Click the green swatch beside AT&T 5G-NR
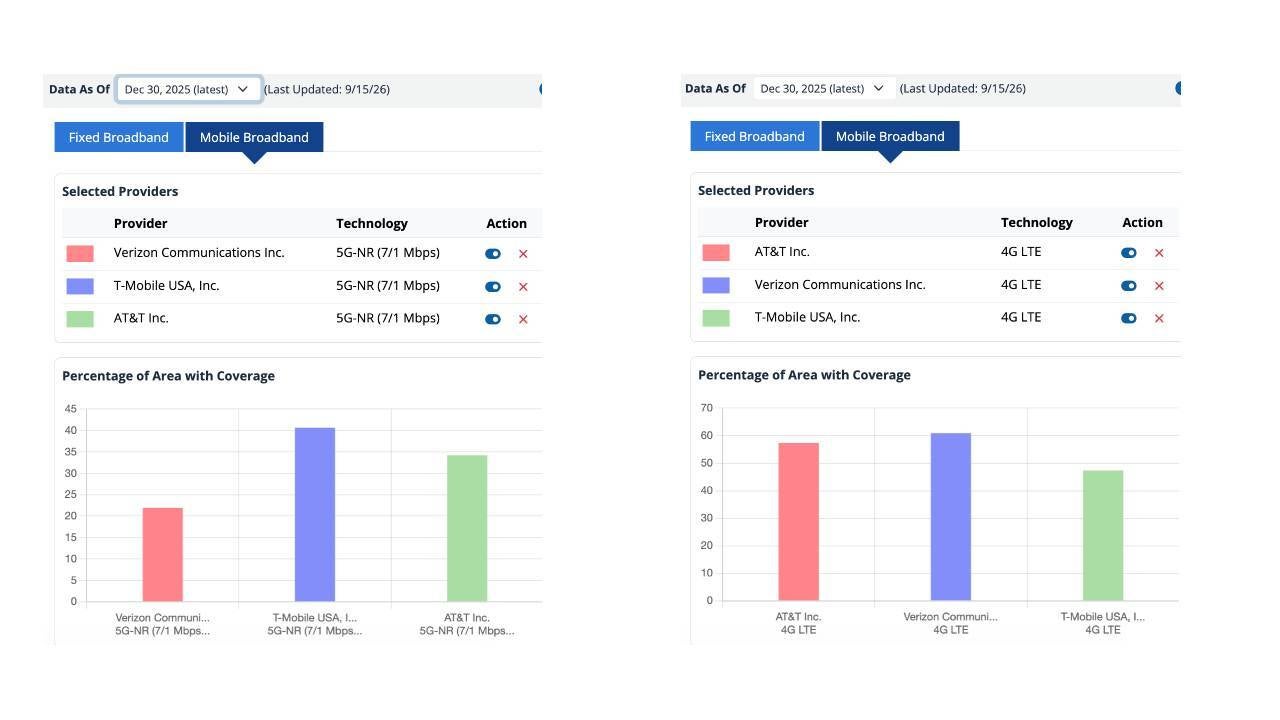Screen dimensions: 1280x720 pos(80,320)
